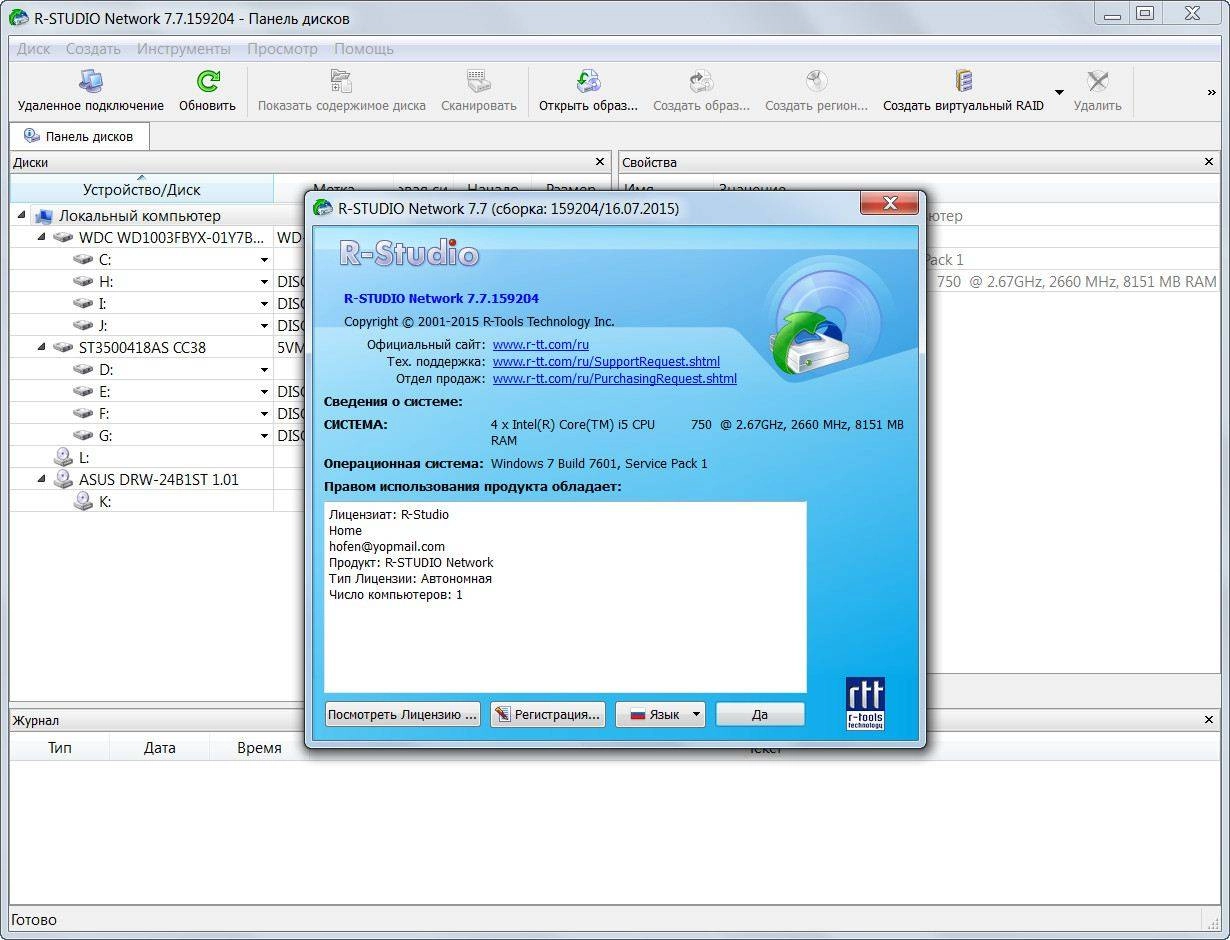Screen dimensions: 1230x940
Task: Sort by the Устройство/Диск column header
Action: pyautogui.click(x=141, y=189)
